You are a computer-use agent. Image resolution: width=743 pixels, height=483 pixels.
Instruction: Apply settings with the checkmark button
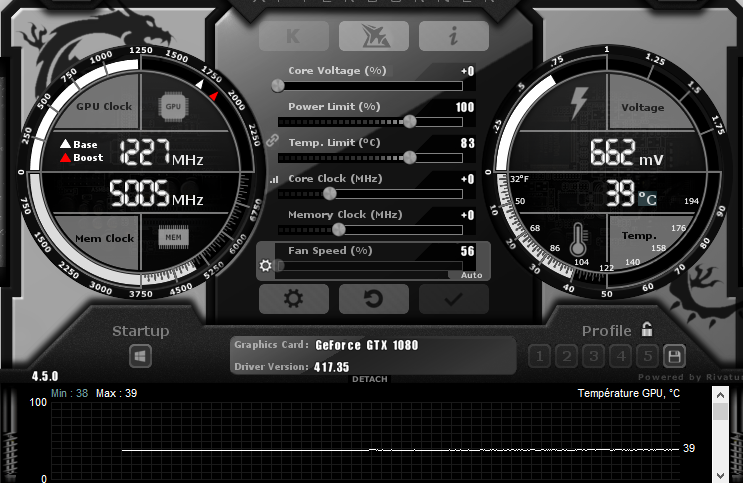point(453,298)
